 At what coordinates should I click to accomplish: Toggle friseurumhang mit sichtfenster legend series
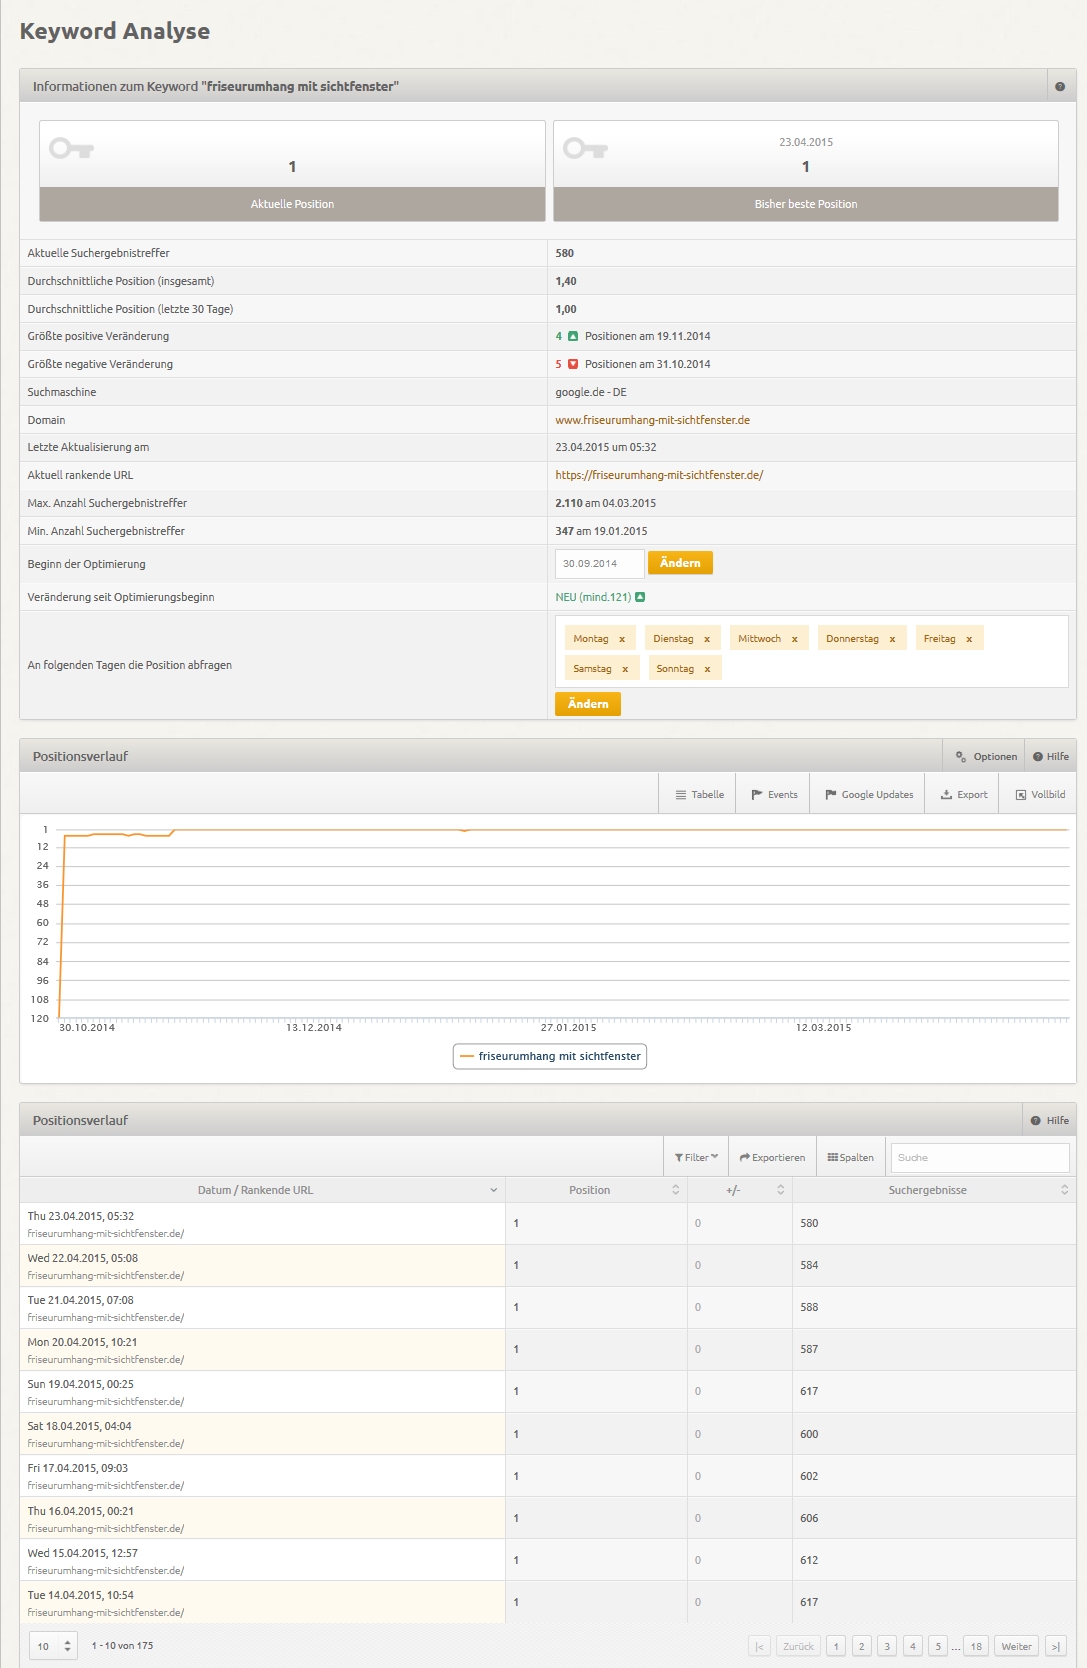point(550,1057)
